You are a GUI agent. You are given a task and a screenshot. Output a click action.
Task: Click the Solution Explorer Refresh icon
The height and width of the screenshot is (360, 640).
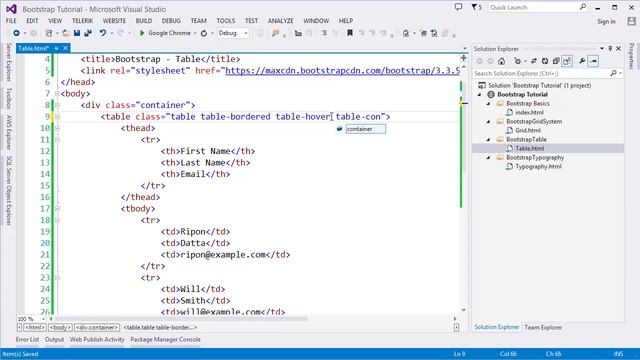tap(544, 61)
